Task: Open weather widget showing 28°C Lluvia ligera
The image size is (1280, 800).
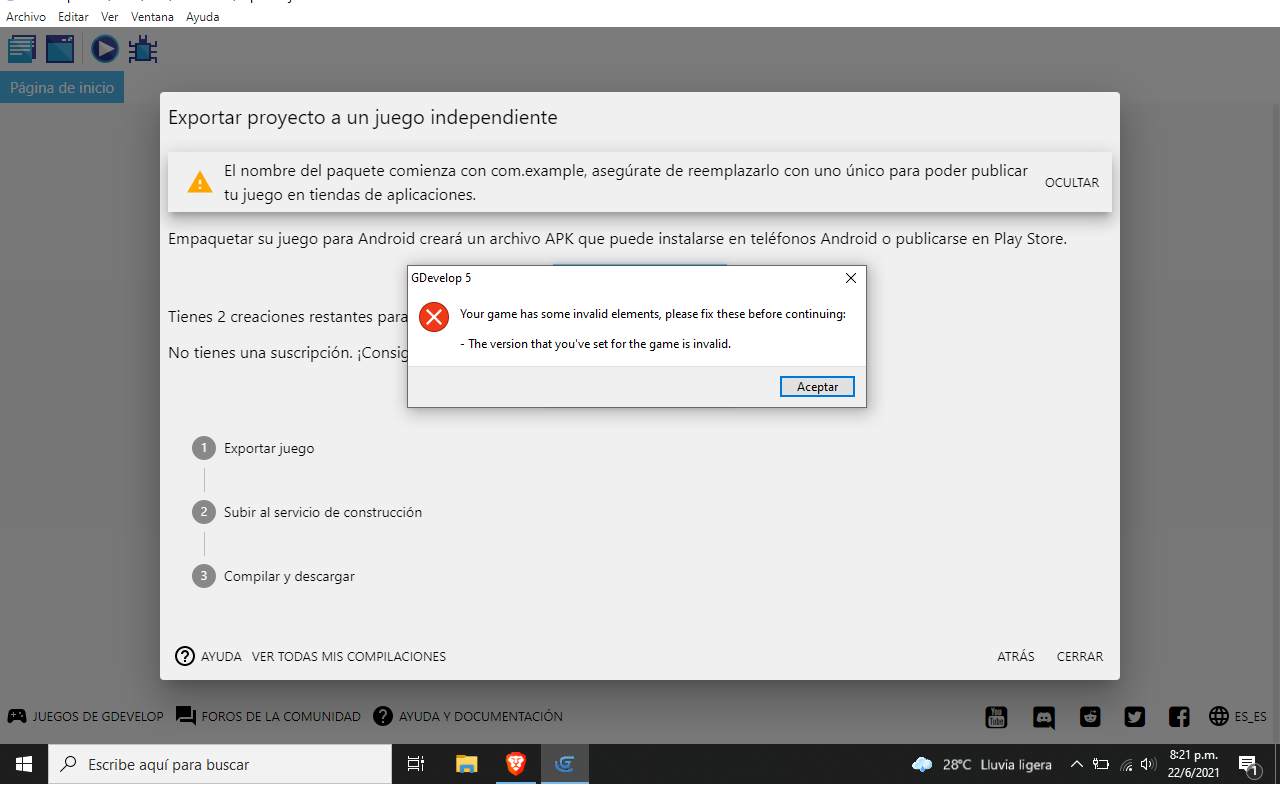Action: [x=982, y=764]
